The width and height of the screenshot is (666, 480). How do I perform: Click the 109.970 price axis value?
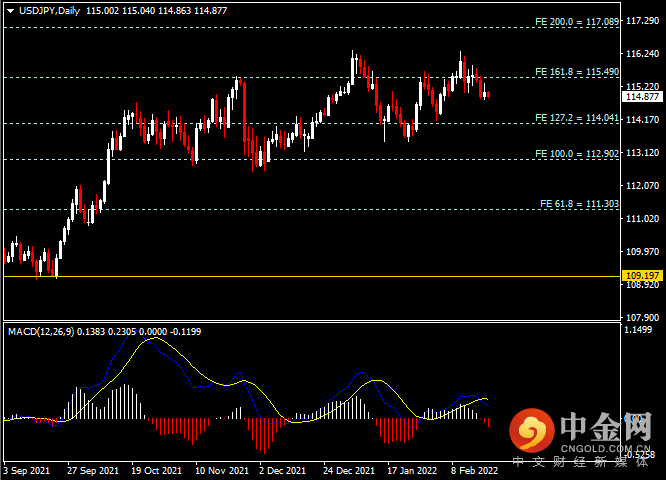click(x=643, y=251)
